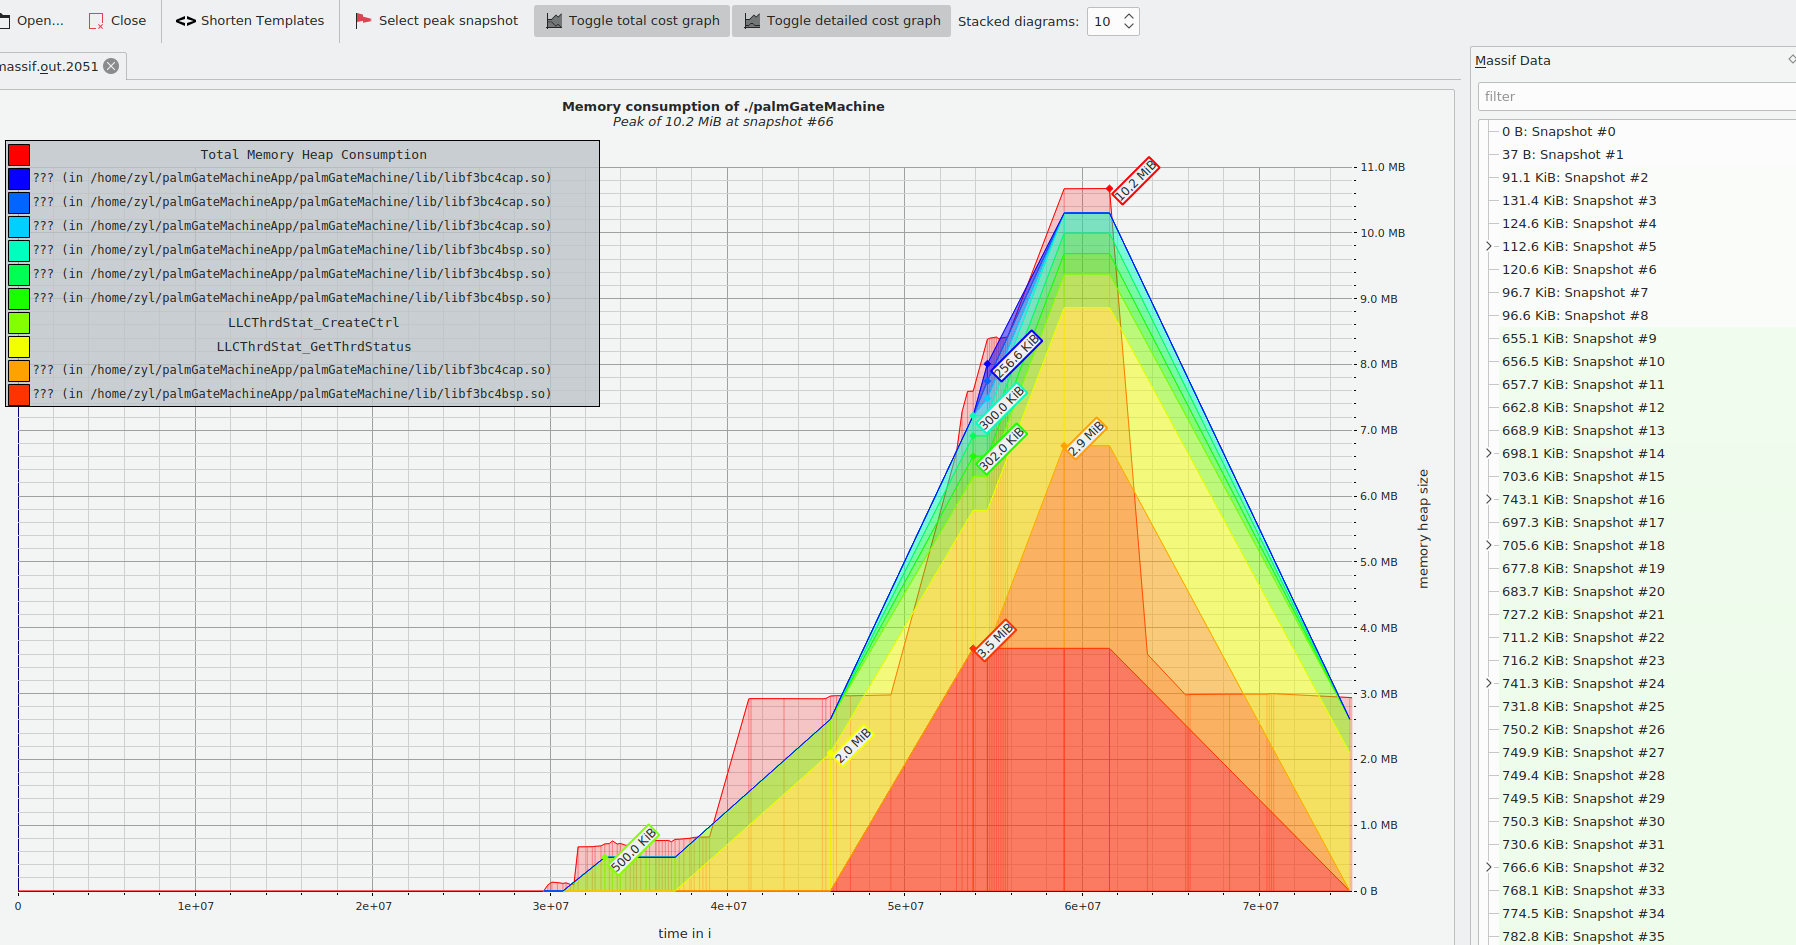Click the 10.2 MiB peak label
This screenshot has height=945, width=1796.
click(1135, 180)
